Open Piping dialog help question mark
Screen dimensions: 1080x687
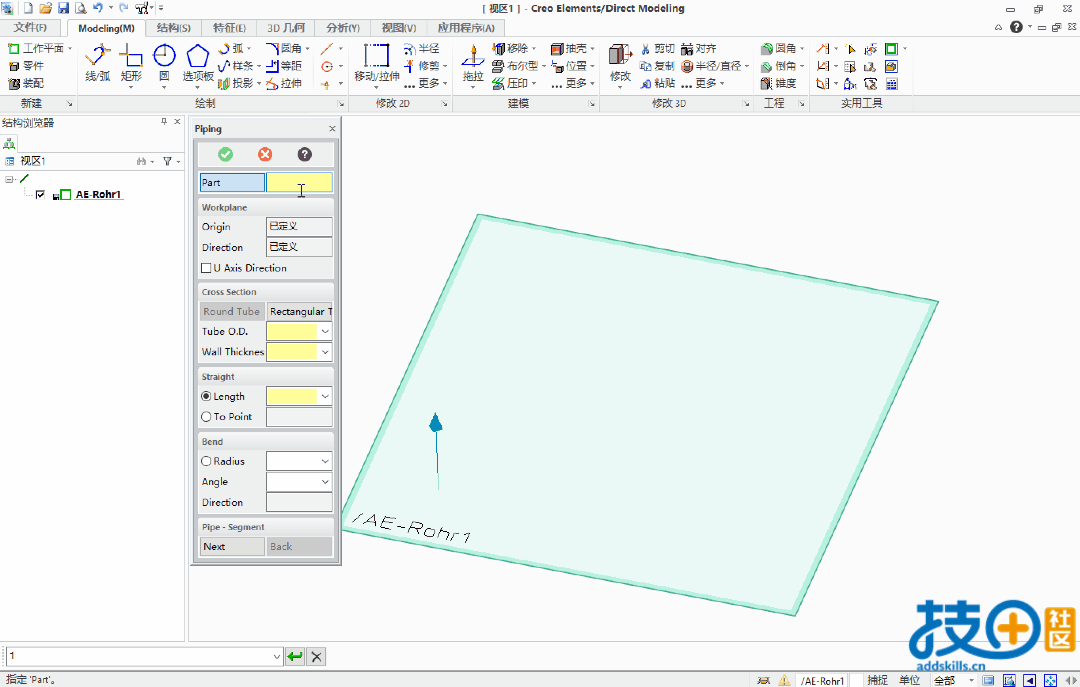click(304, 154)
